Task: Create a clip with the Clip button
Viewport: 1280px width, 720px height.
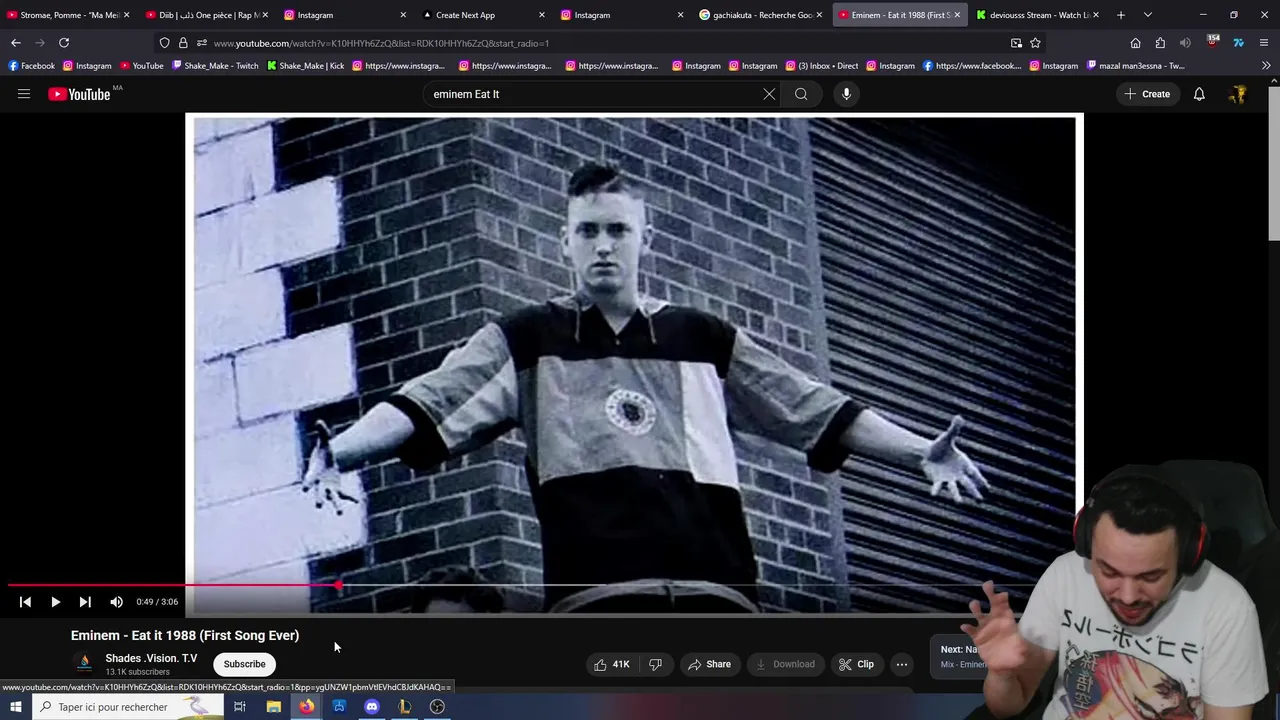Action: point(856,664)
